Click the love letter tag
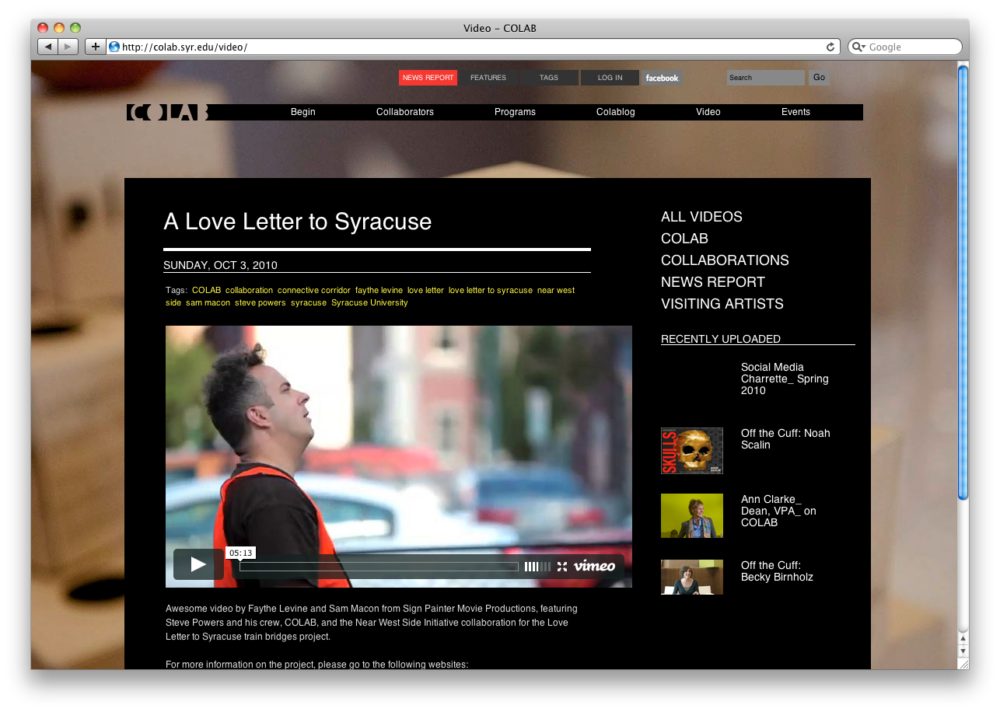 425,290
